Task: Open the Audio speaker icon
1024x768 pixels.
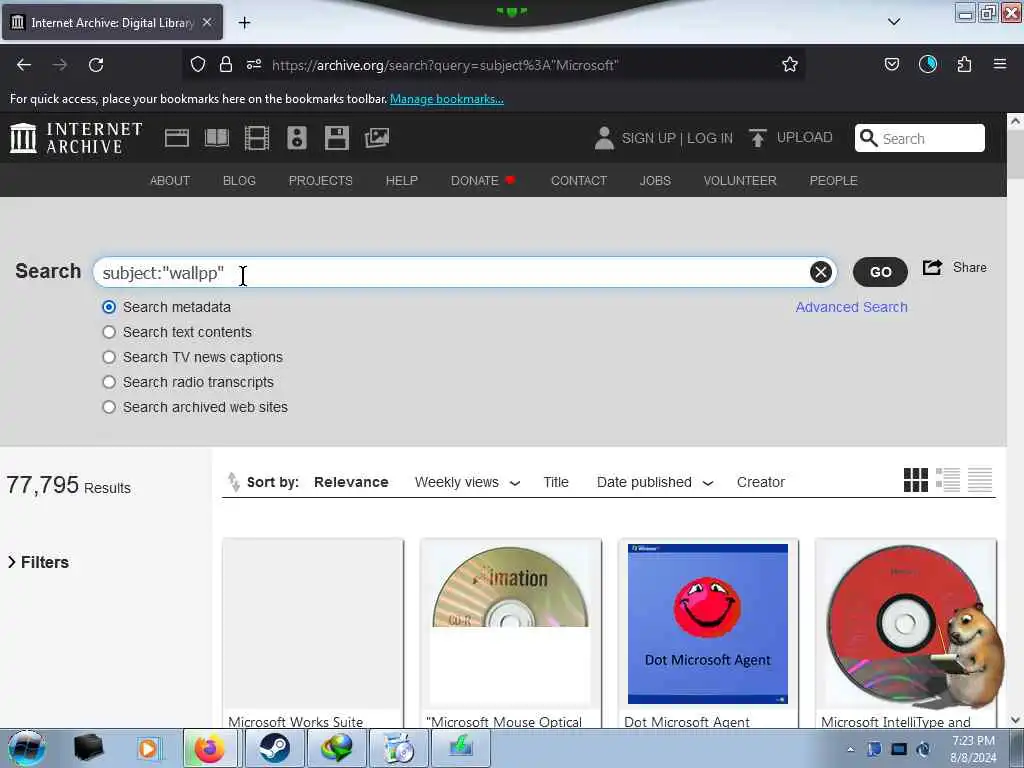Action: pos(296,138)
